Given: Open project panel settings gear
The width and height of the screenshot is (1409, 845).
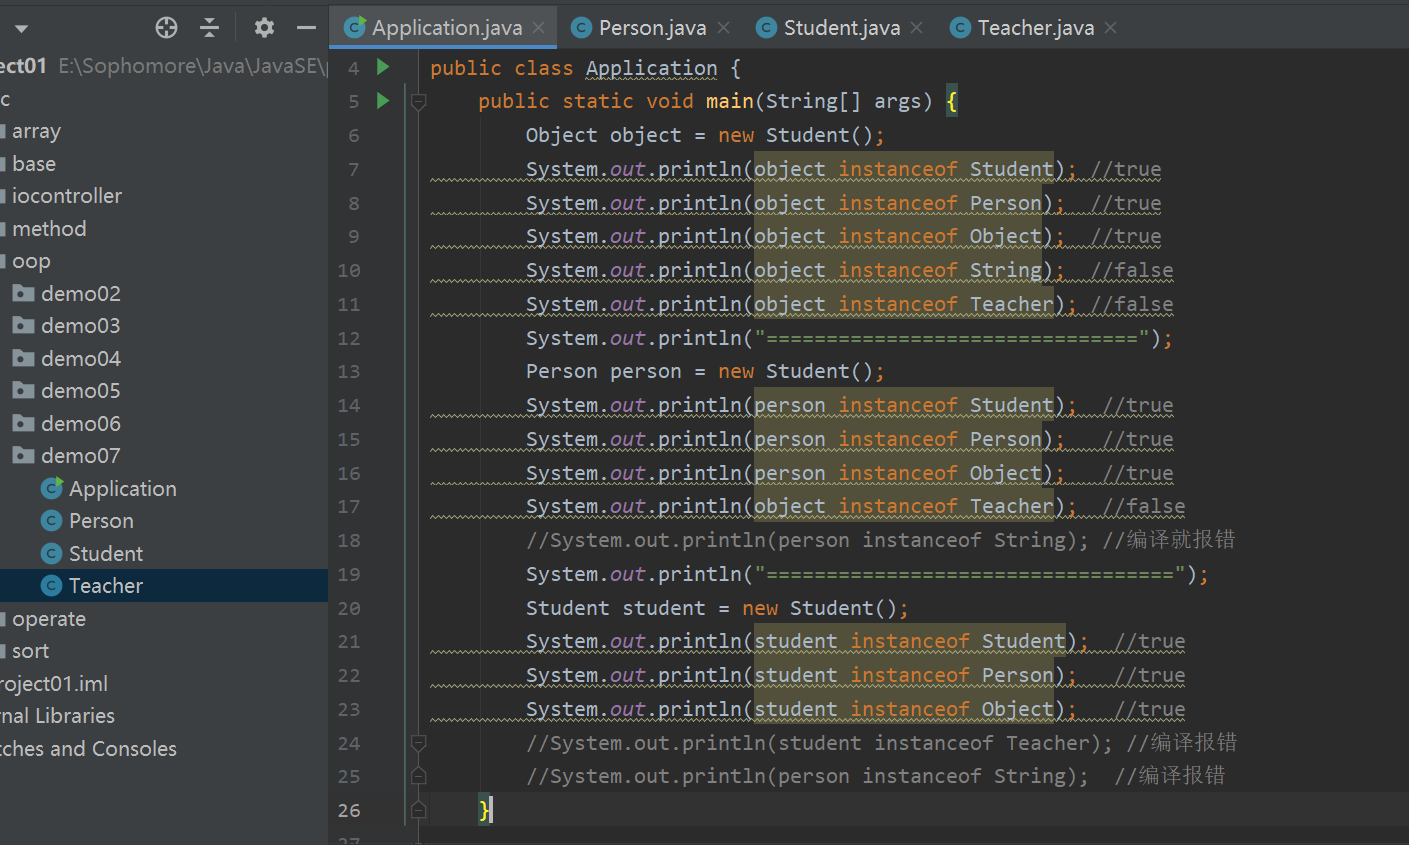Looking at the screenshot, I should pyautogui.click(x=264, y=28).
